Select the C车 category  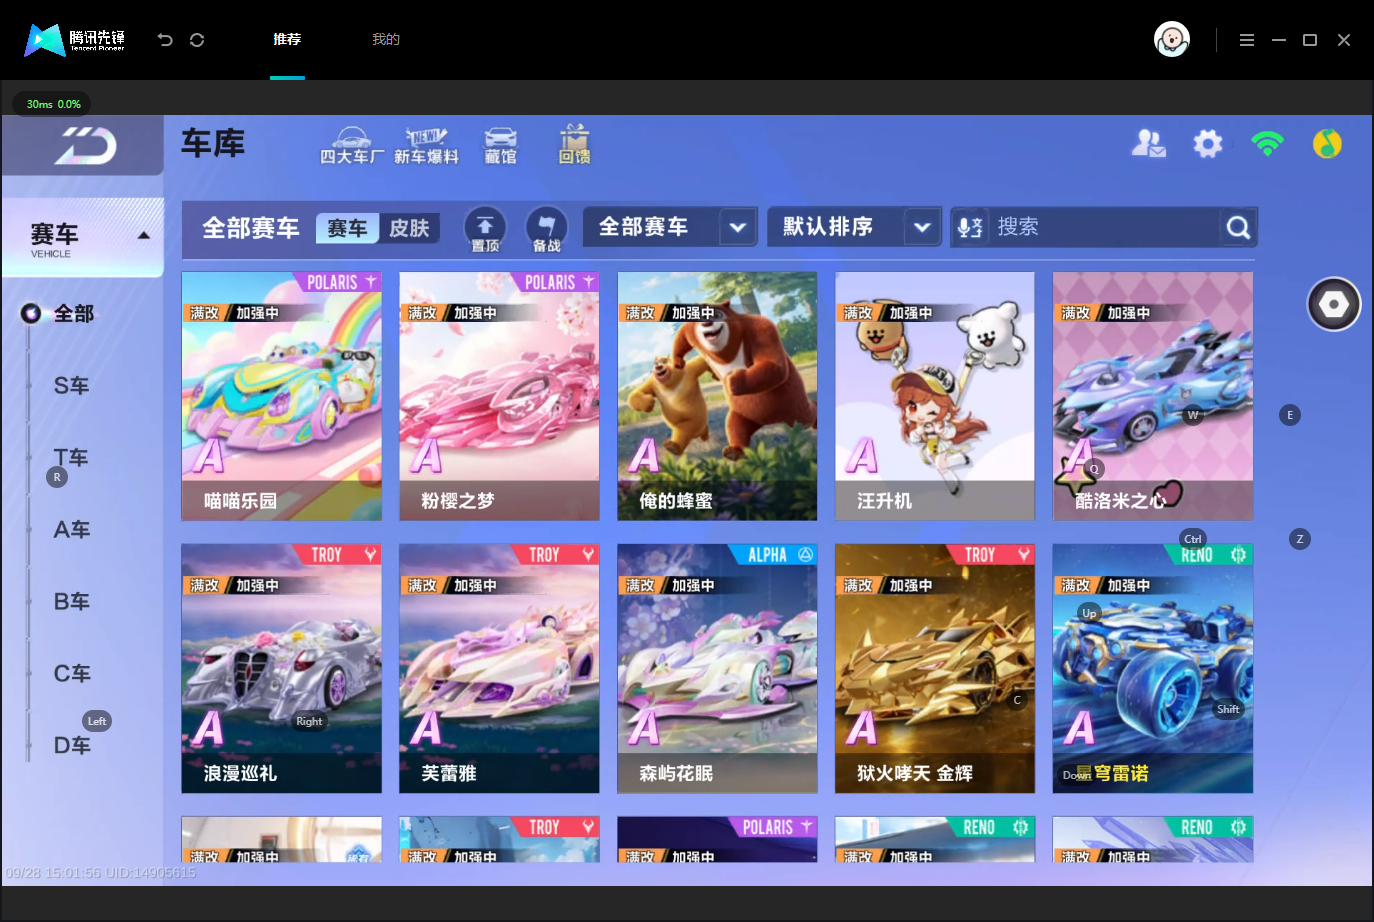tap(72, 674)
